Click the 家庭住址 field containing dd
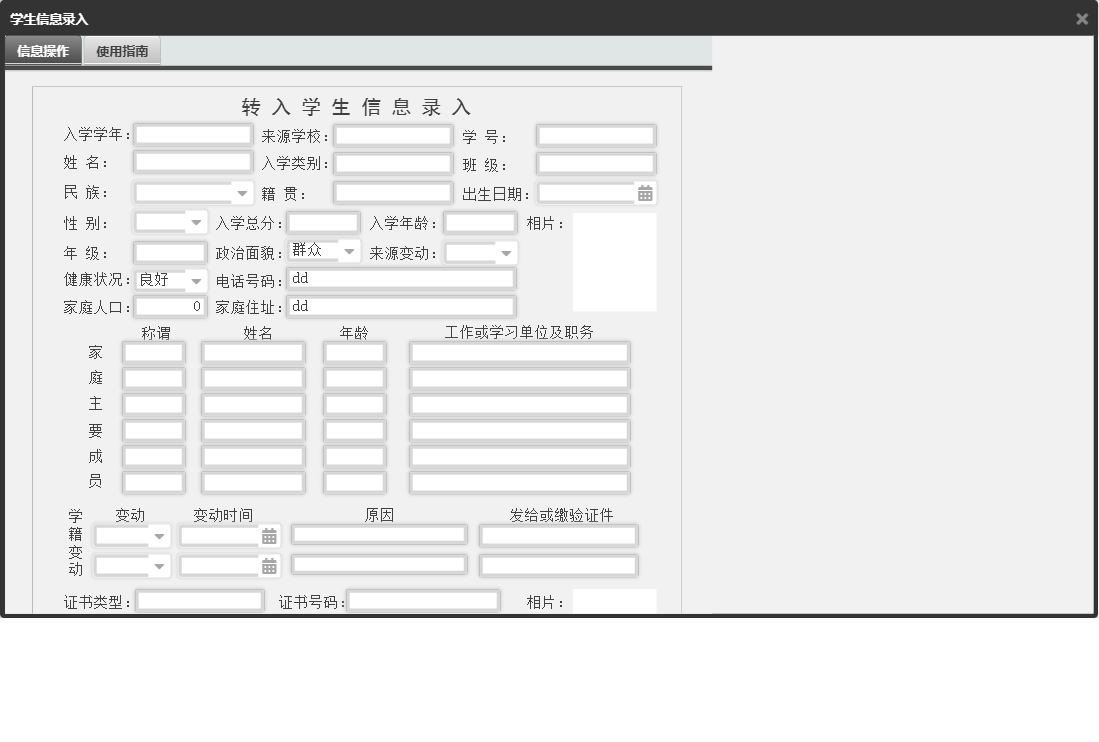 click(x=402, y=307)
